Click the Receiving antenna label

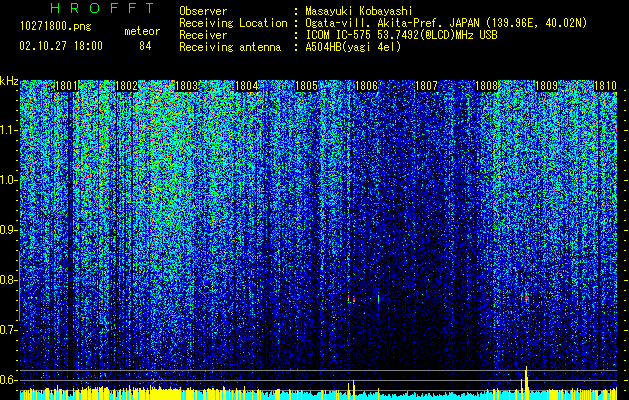click(x=230, y=47)
